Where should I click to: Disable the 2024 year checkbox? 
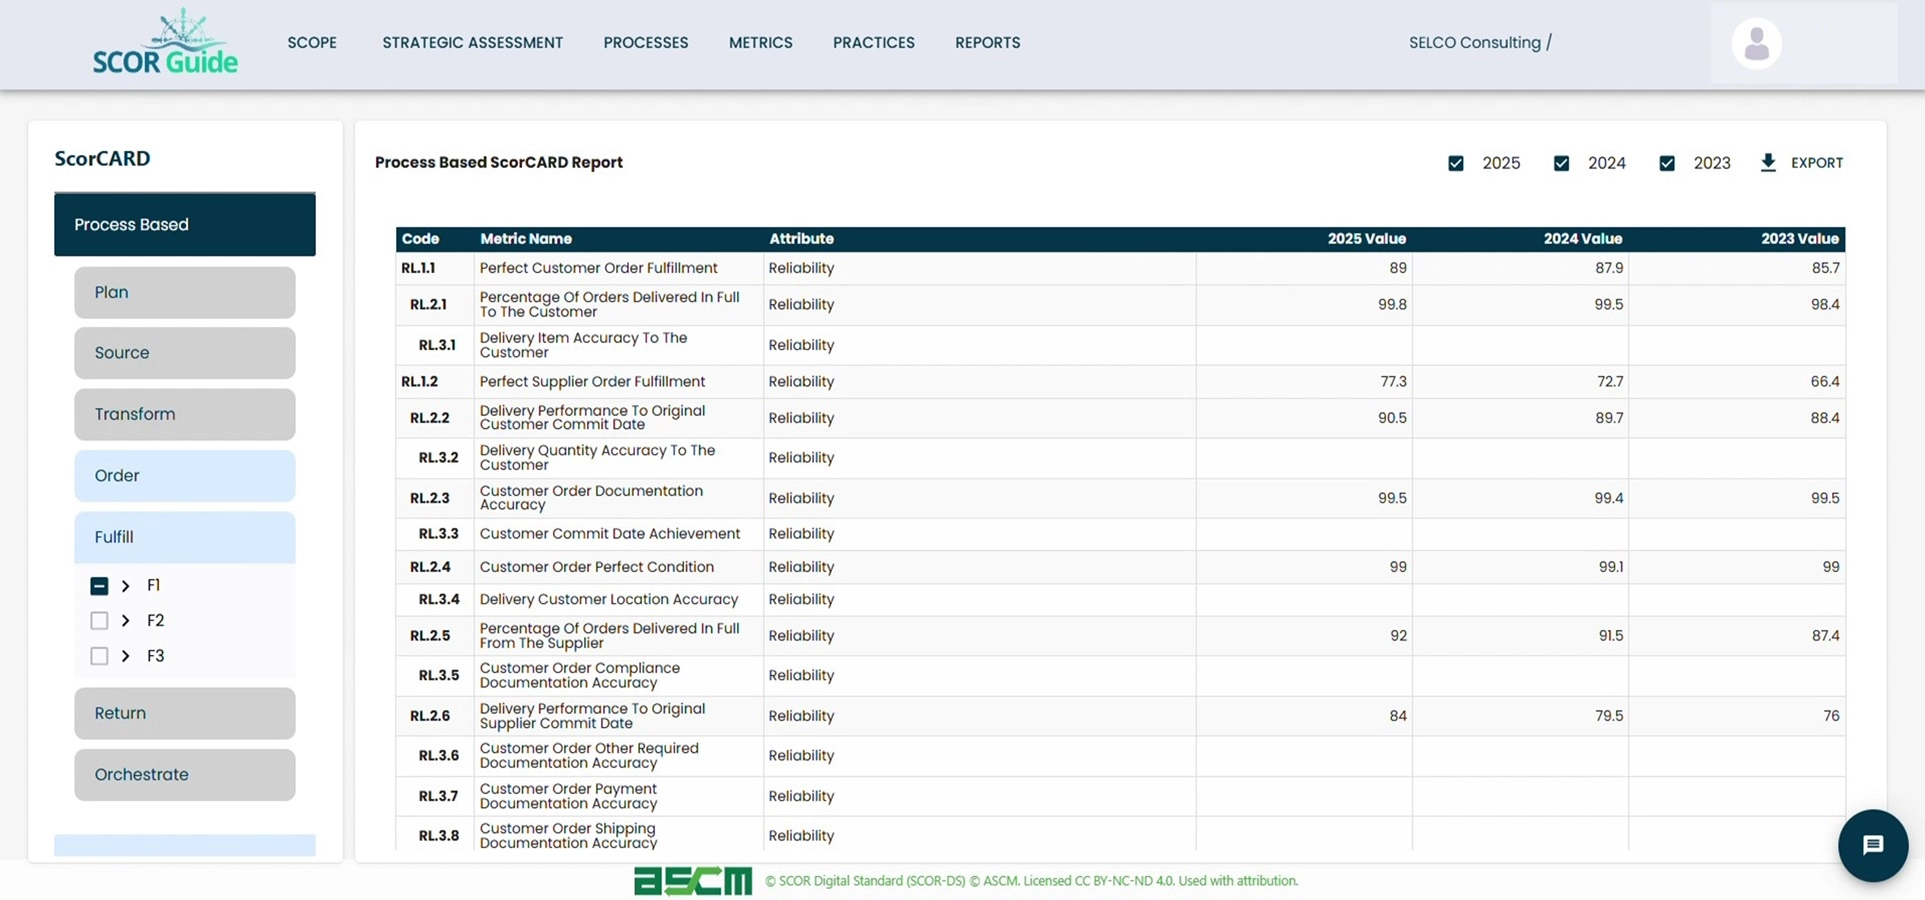[x=1561, y=162]
